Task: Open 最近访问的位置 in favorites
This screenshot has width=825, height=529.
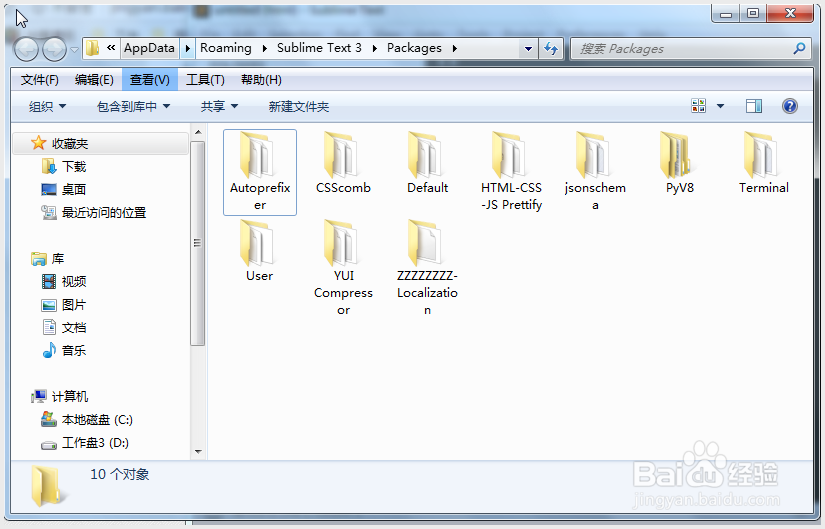Action: (x=94, y=213)
